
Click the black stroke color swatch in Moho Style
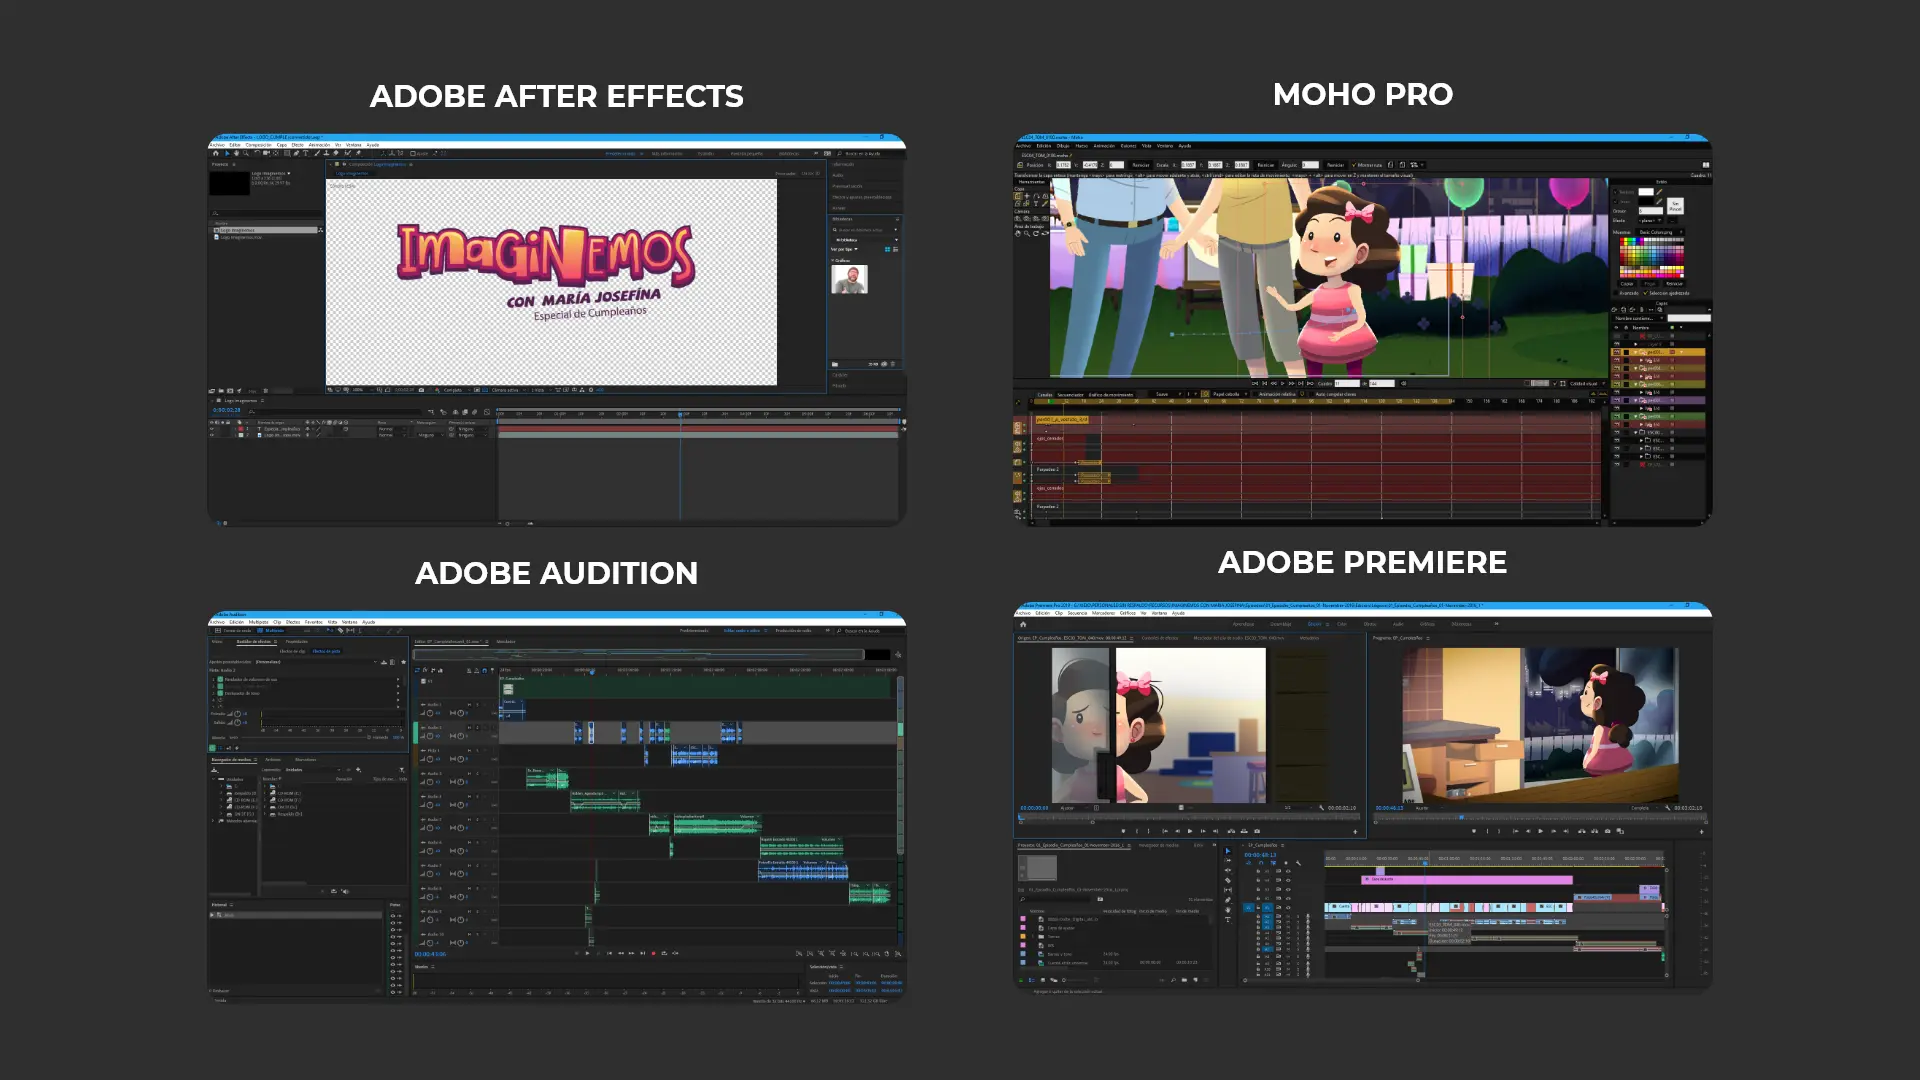(1646, 201)
